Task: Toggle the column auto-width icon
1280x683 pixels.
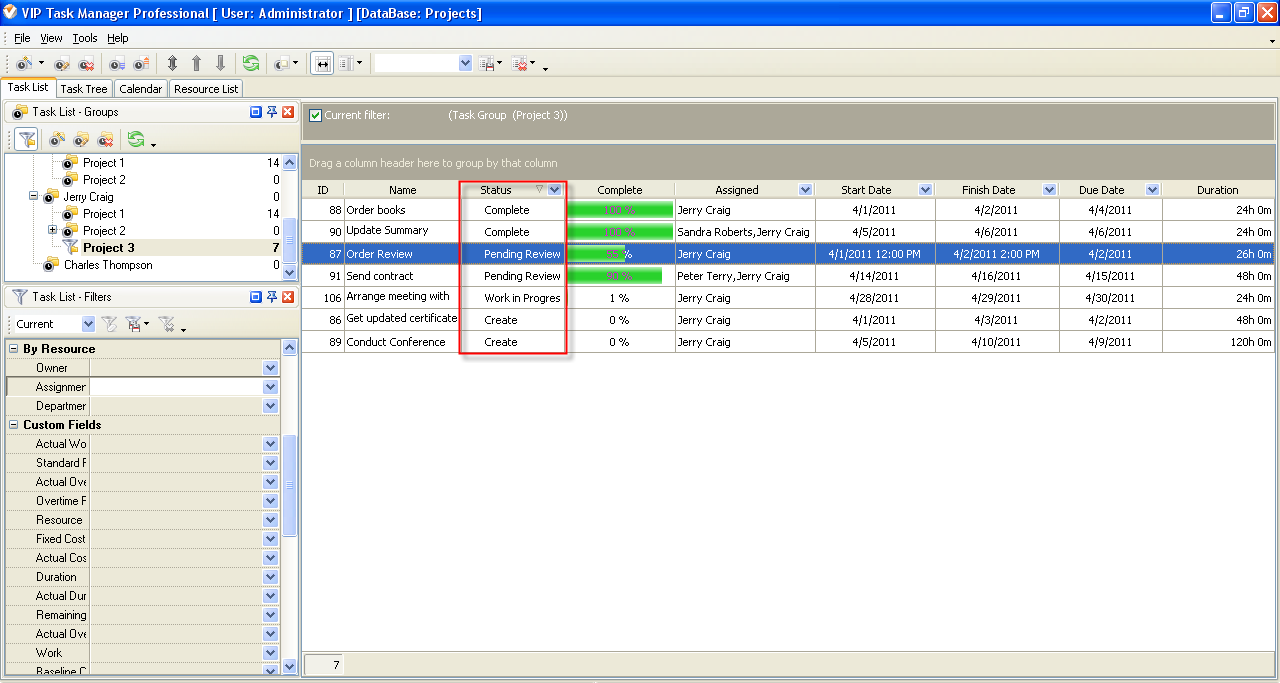Action: 322,63
